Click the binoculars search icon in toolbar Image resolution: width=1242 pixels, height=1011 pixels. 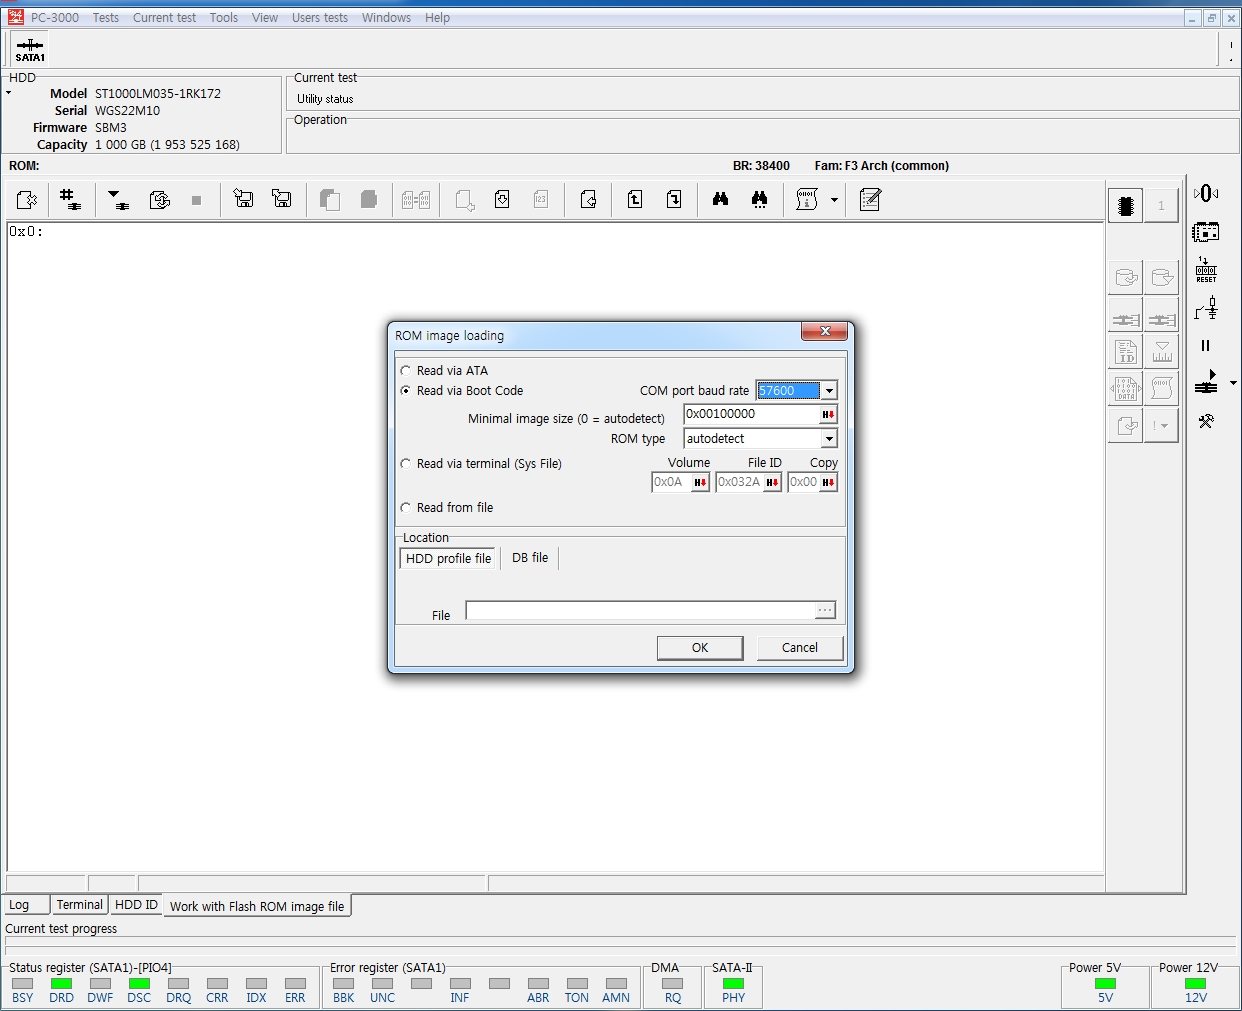(x=720, y=200)
